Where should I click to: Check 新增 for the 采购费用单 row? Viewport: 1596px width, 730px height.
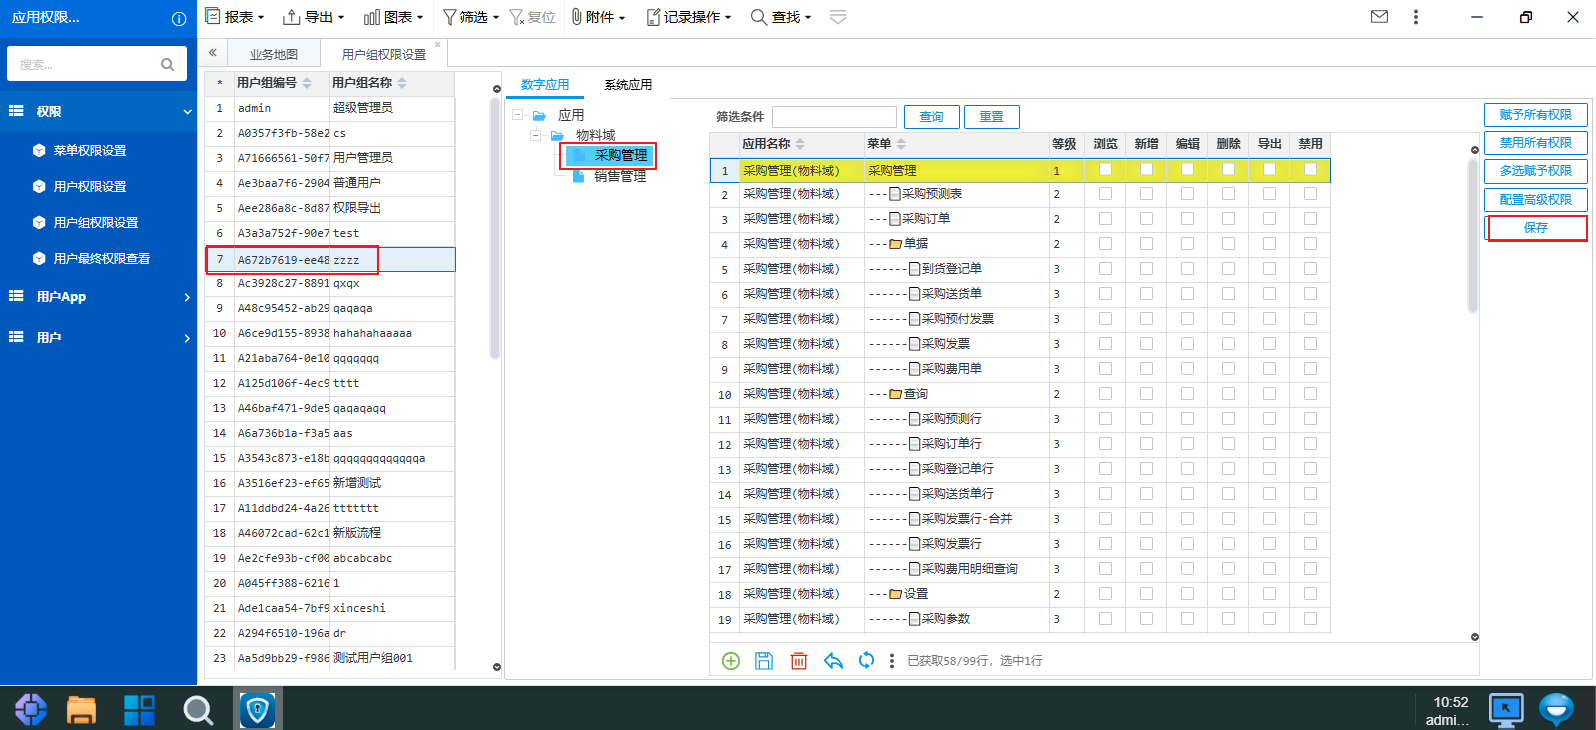[x=1146, y=368]
